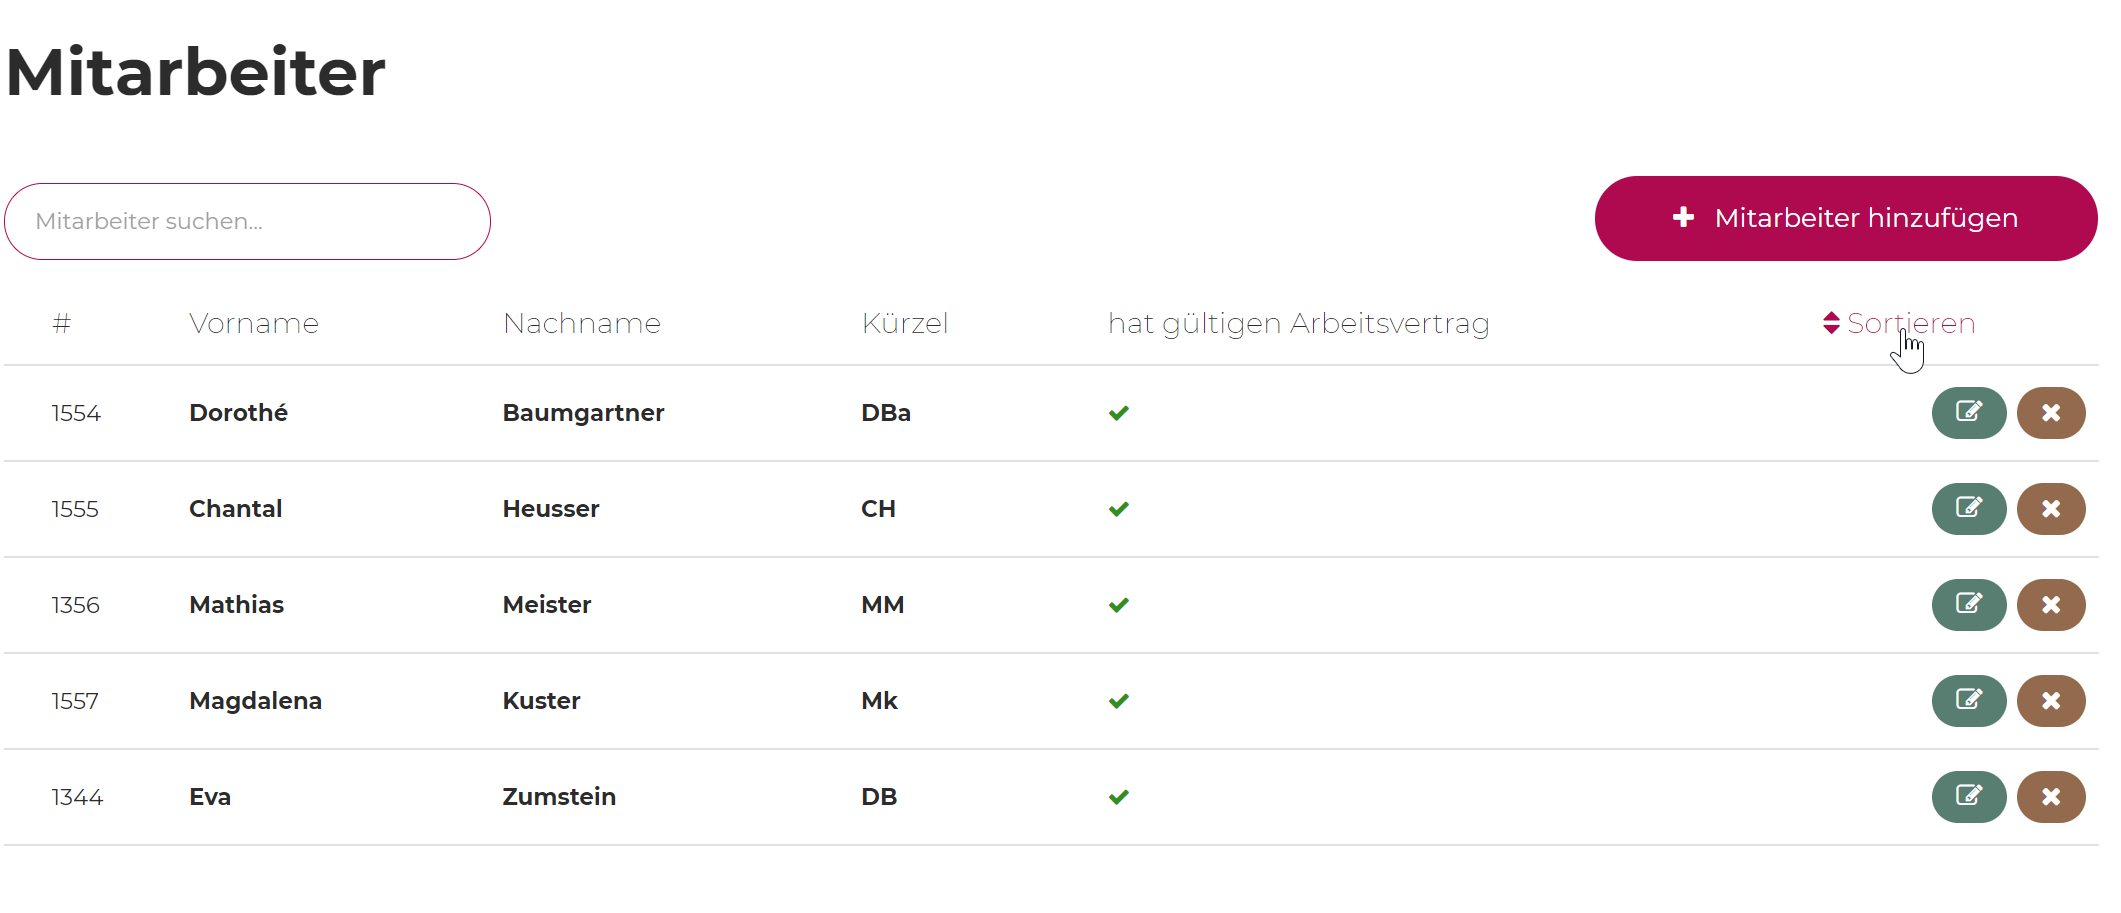Edit employee Dorothé Baumgartner

(x=1968, y=413)
